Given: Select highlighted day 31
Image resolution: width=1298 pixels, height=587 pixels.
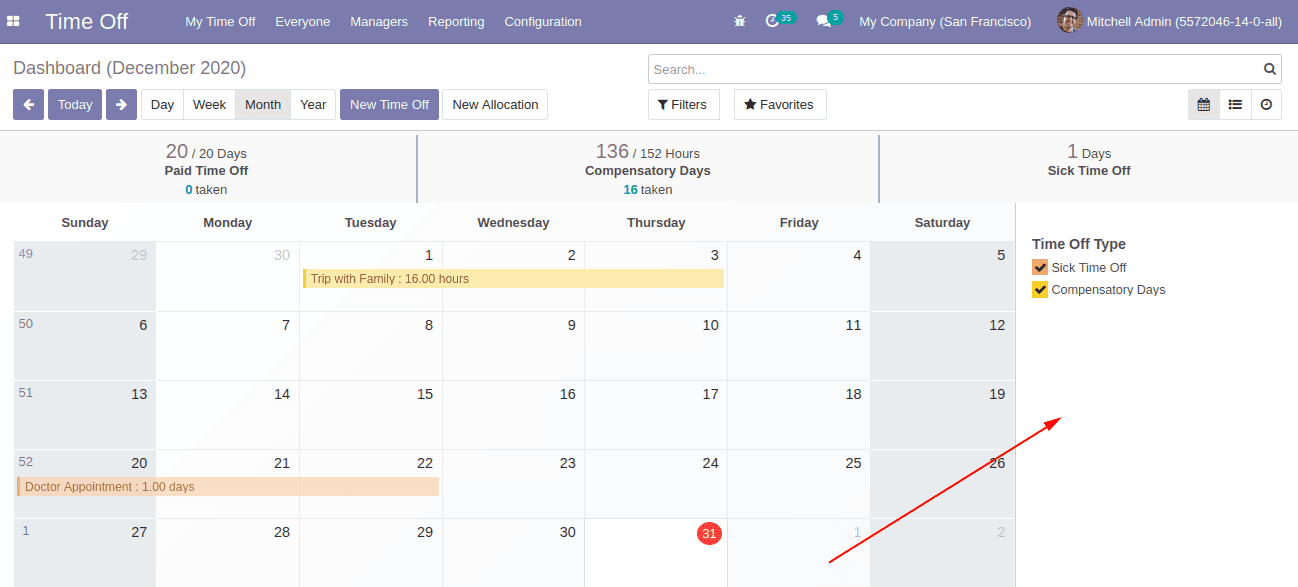Looking at the screenshot, I should [709, 533].
